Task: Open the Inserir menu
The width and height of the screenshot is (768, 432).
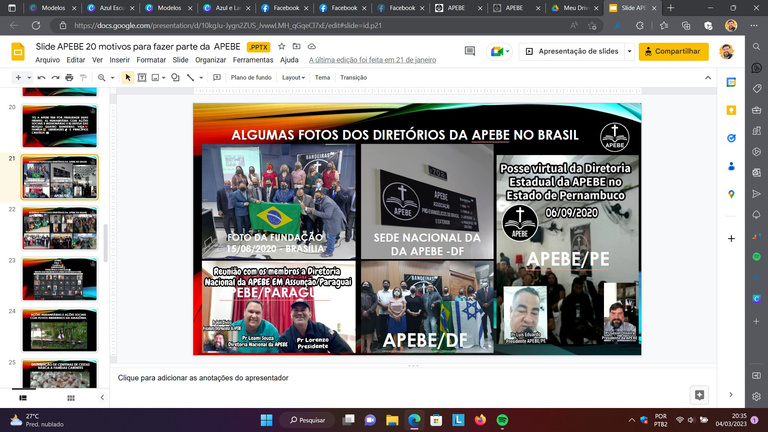Action: tap(120, 60)
